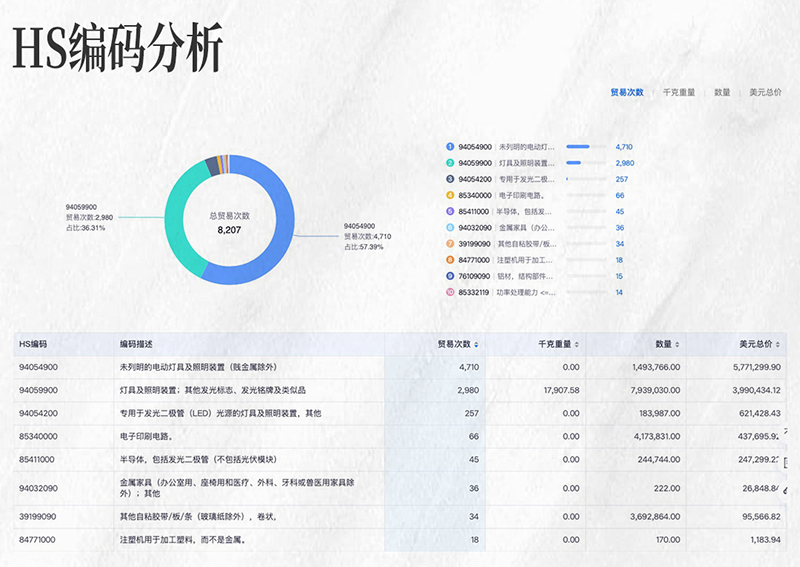The height and width of the screenshot is (567, 800).
Task: Select legend code 85332119
Action: pyautogui.click(x=473, y=292)
